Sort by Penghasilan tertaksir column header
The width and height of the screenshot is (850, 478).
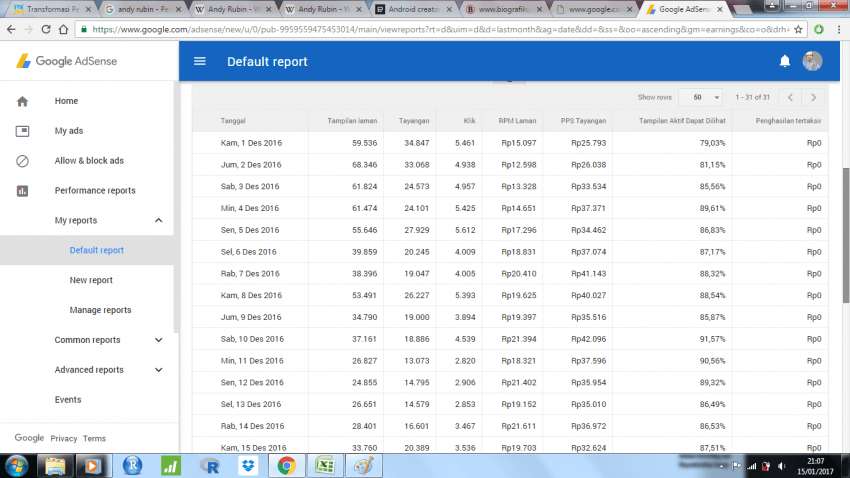(788, 121)
